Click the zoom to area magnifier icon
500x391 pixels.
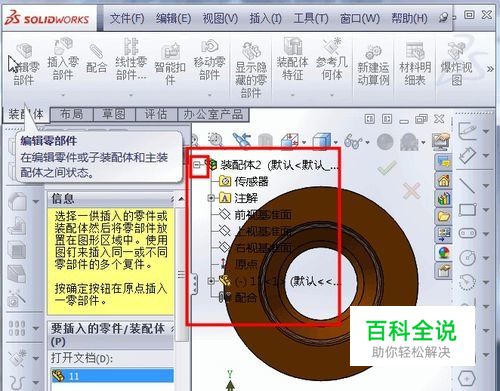[215, 140]
